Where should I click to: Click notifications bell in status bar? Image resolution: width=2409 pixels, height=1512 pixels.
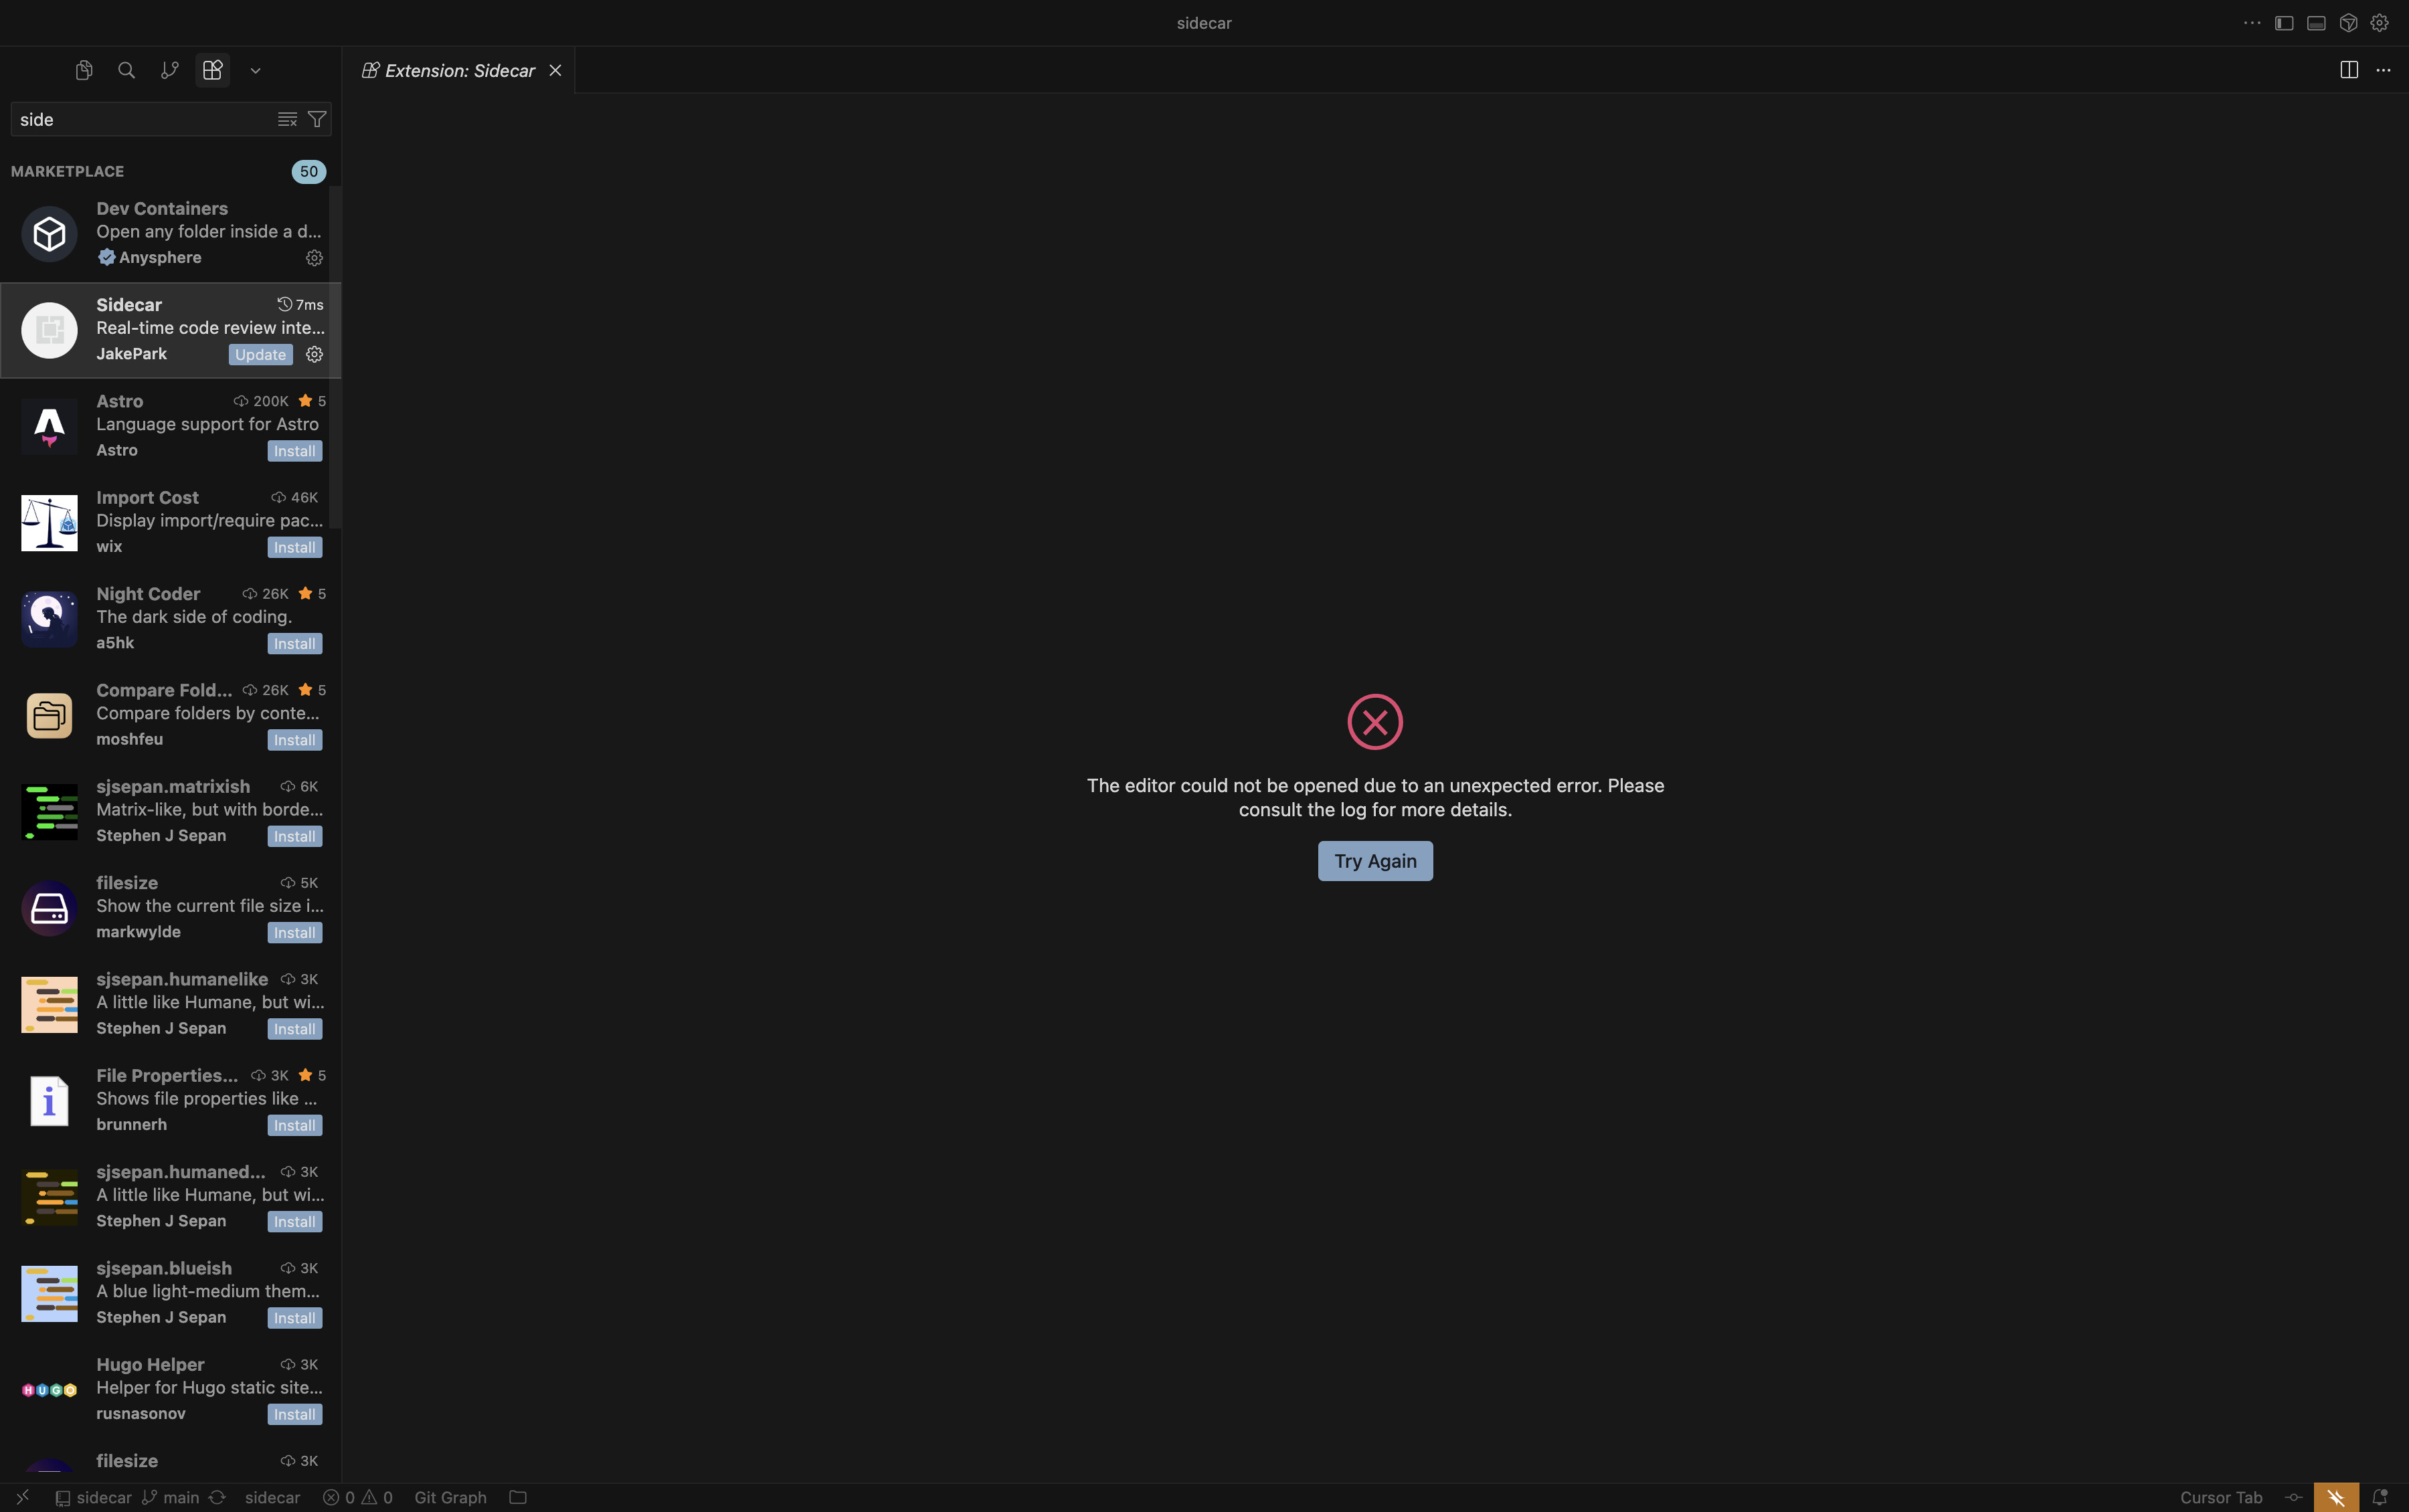[2380, 1497]
